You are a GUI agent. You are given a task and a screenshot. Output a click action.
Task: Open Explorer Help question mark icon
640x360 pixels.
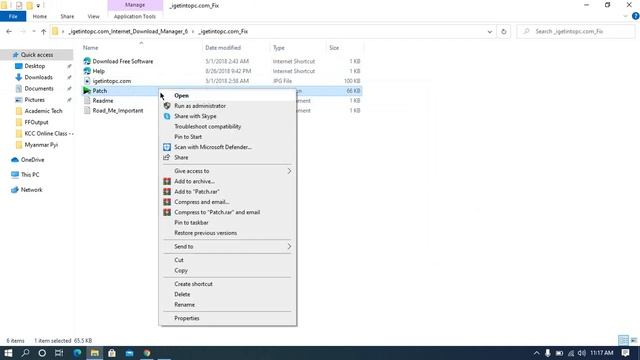tap(635, 16)
